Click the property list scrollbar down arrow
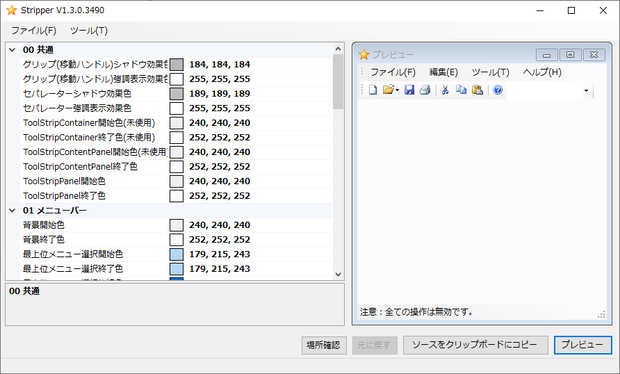The image size is (620, 374). click(338, 274)
